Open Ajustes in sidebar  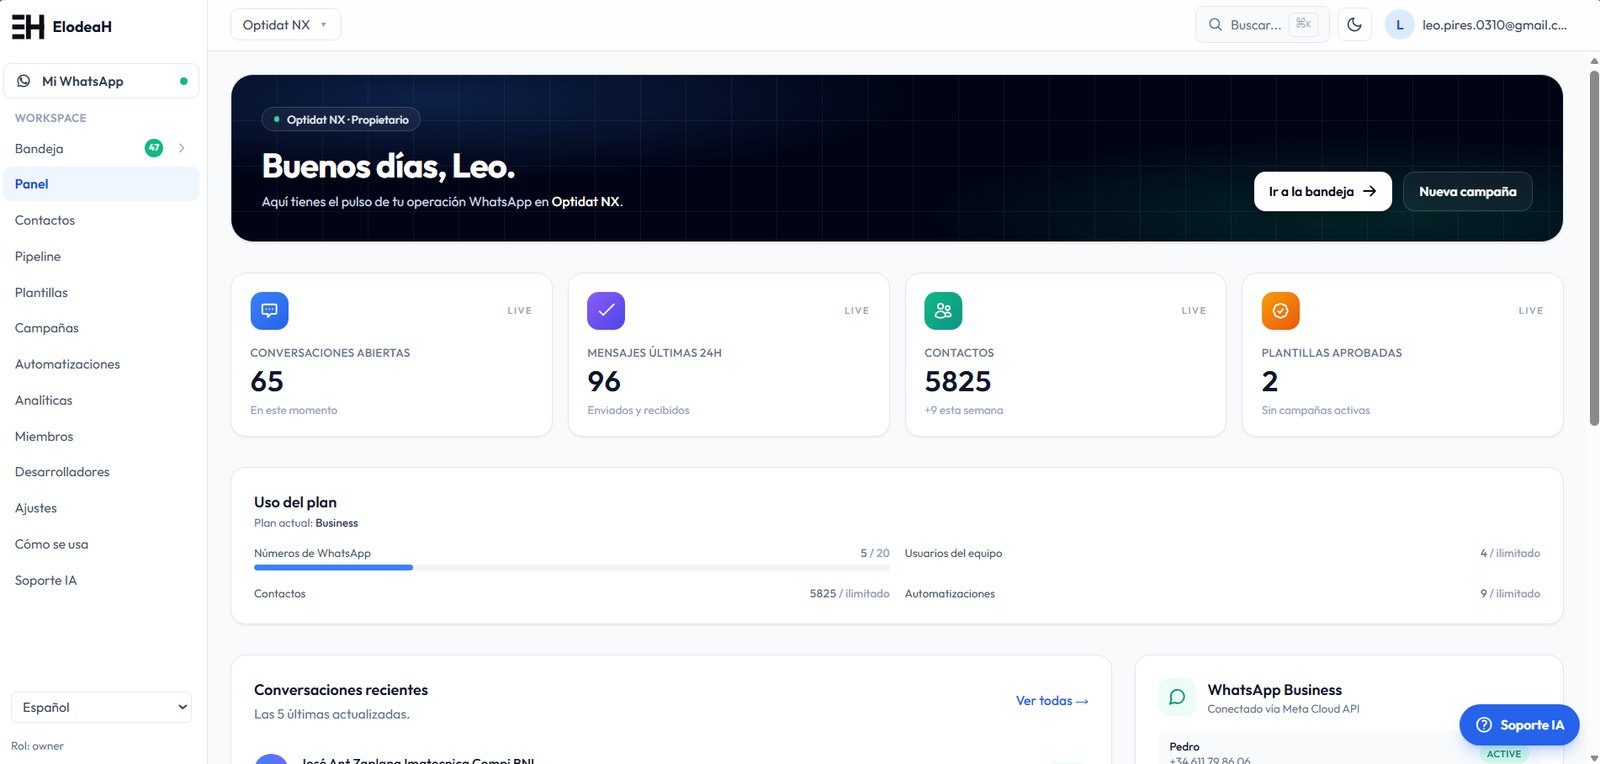click(x=101, y=508)
